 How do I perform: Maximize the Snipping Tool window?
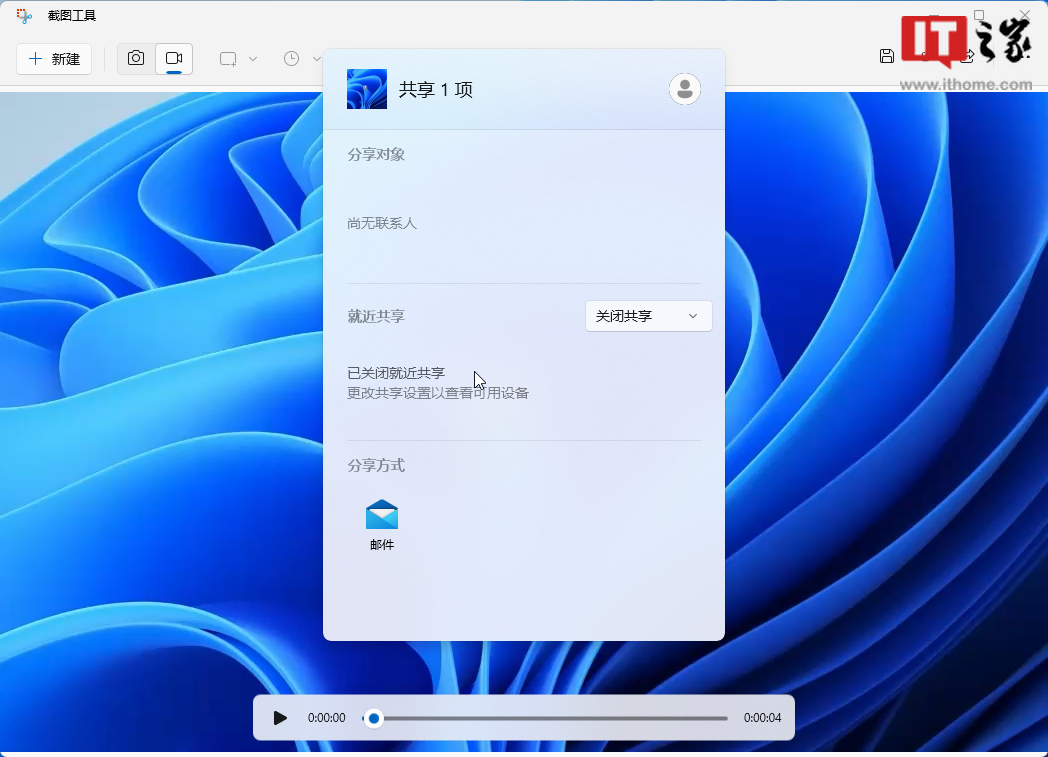(x=979, y=15)
